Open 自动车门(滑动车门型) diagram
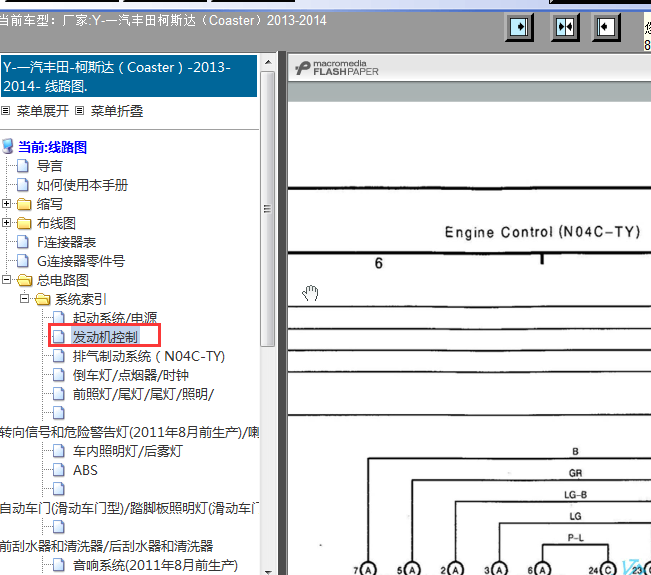This screenshot has height=575, width=651. click(x=129, y=508)
